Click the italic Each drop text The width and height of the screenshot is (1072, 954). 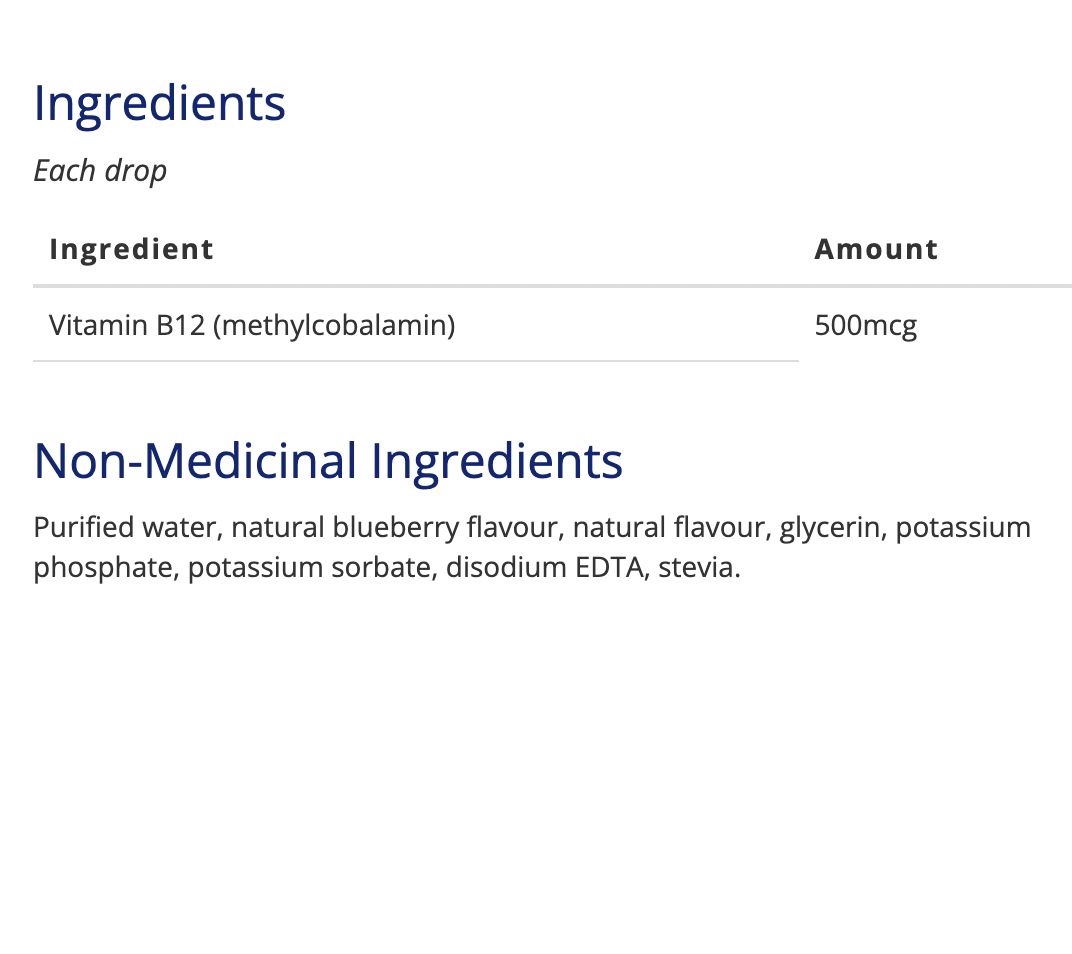[100, 171]
